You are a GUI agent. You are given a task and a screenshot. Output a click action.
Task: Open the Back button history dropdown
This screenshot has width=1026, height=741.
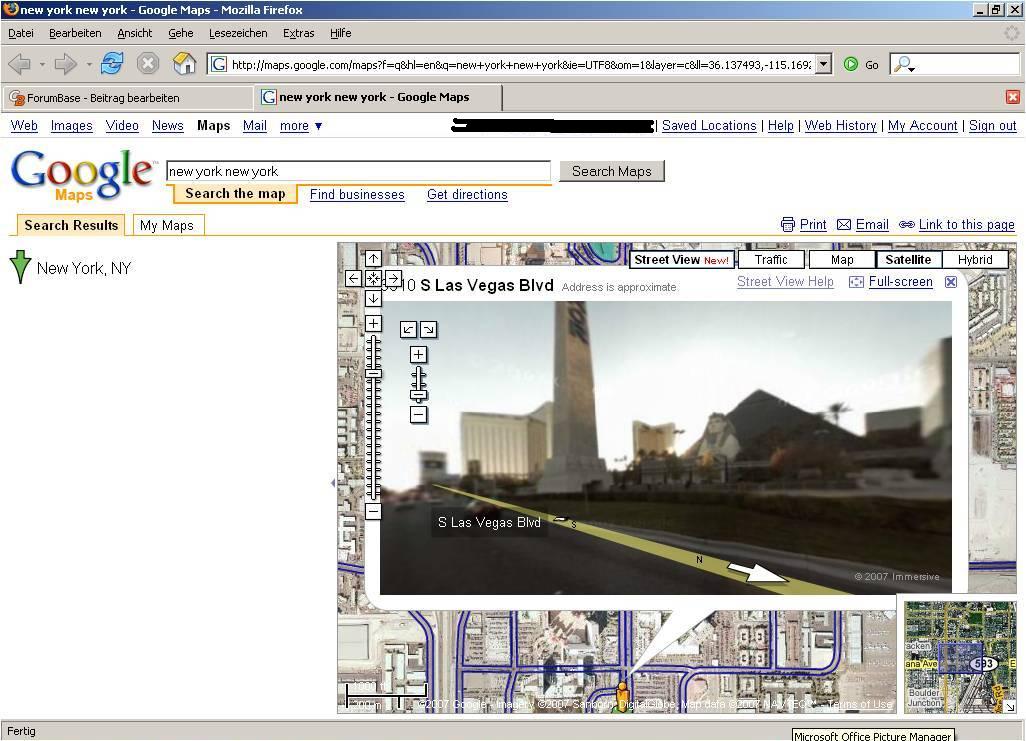pyautogui.click(x=42, y=64)
